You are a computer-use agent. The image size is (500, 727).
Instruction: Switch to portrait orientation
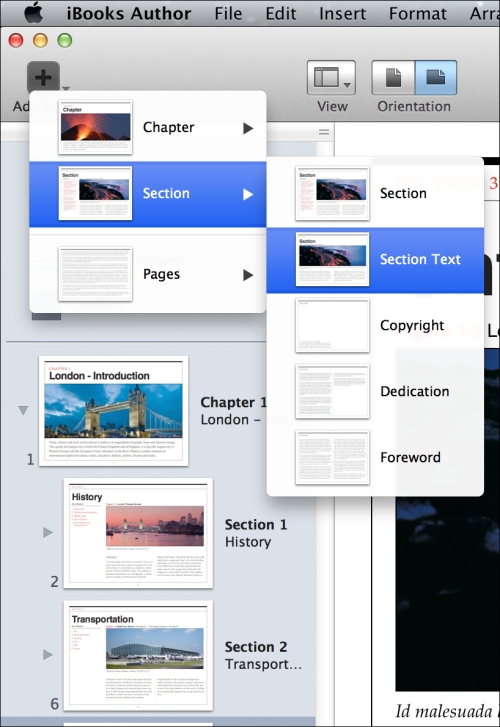[x=393, y=77]
